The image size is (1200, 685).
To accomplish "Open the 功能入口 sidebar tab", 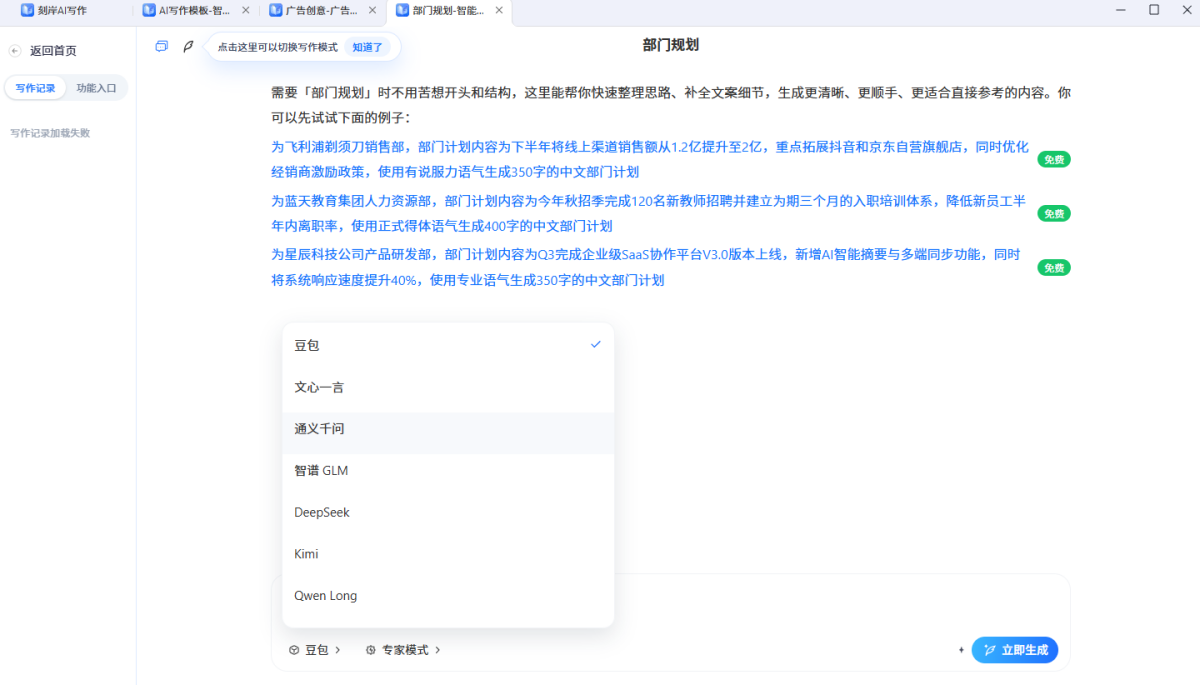I will [96, 88].
